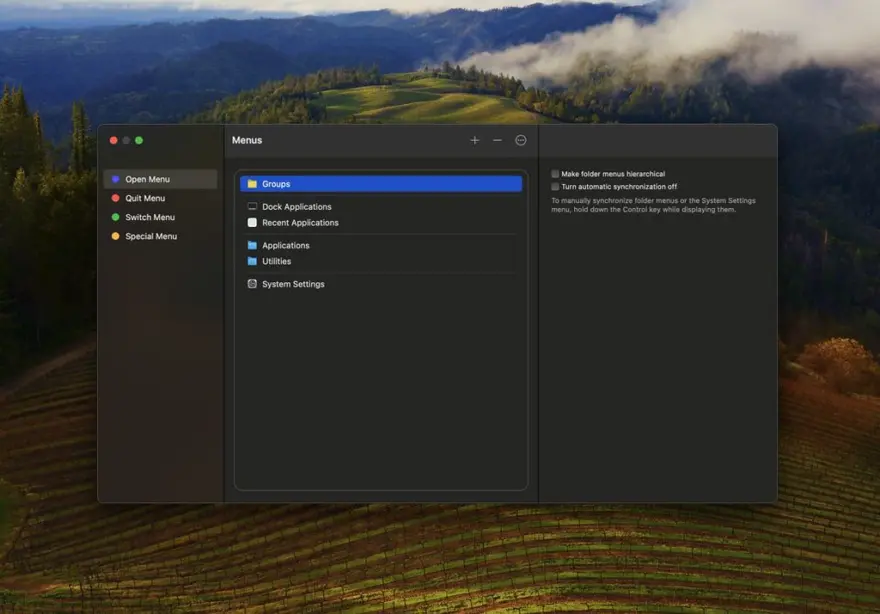
Task: Select Special Menu in the sidebar
Action: (161, 236)
